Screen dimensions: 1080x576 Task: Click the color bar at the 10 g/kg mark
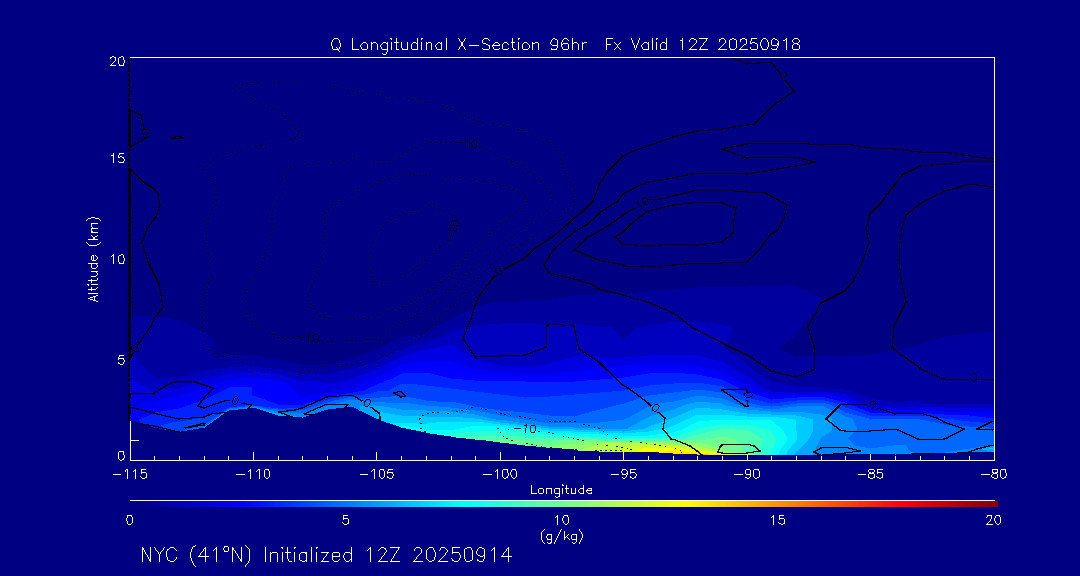(562, 501)
